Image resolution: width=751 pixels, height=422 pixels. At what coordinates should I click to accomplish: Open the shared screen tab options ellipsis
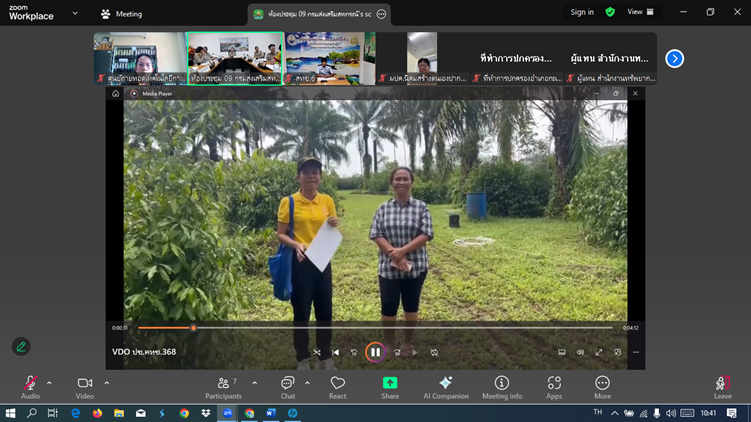(381, 14)
